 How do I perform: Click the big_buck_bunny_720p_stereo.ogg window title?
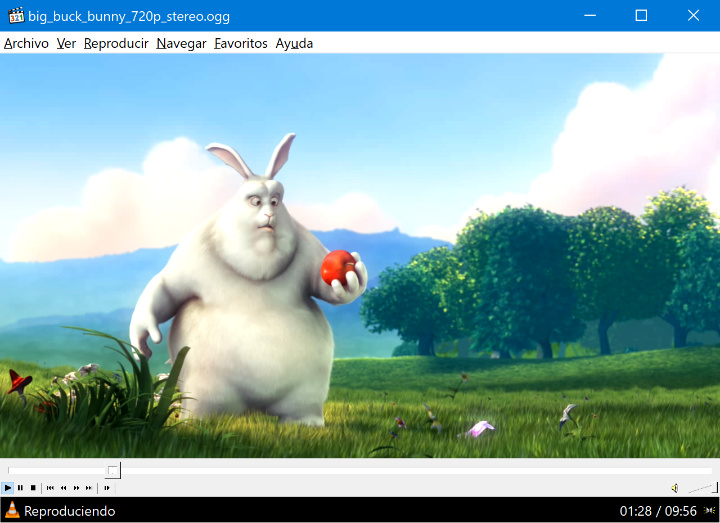pos(129,17)
